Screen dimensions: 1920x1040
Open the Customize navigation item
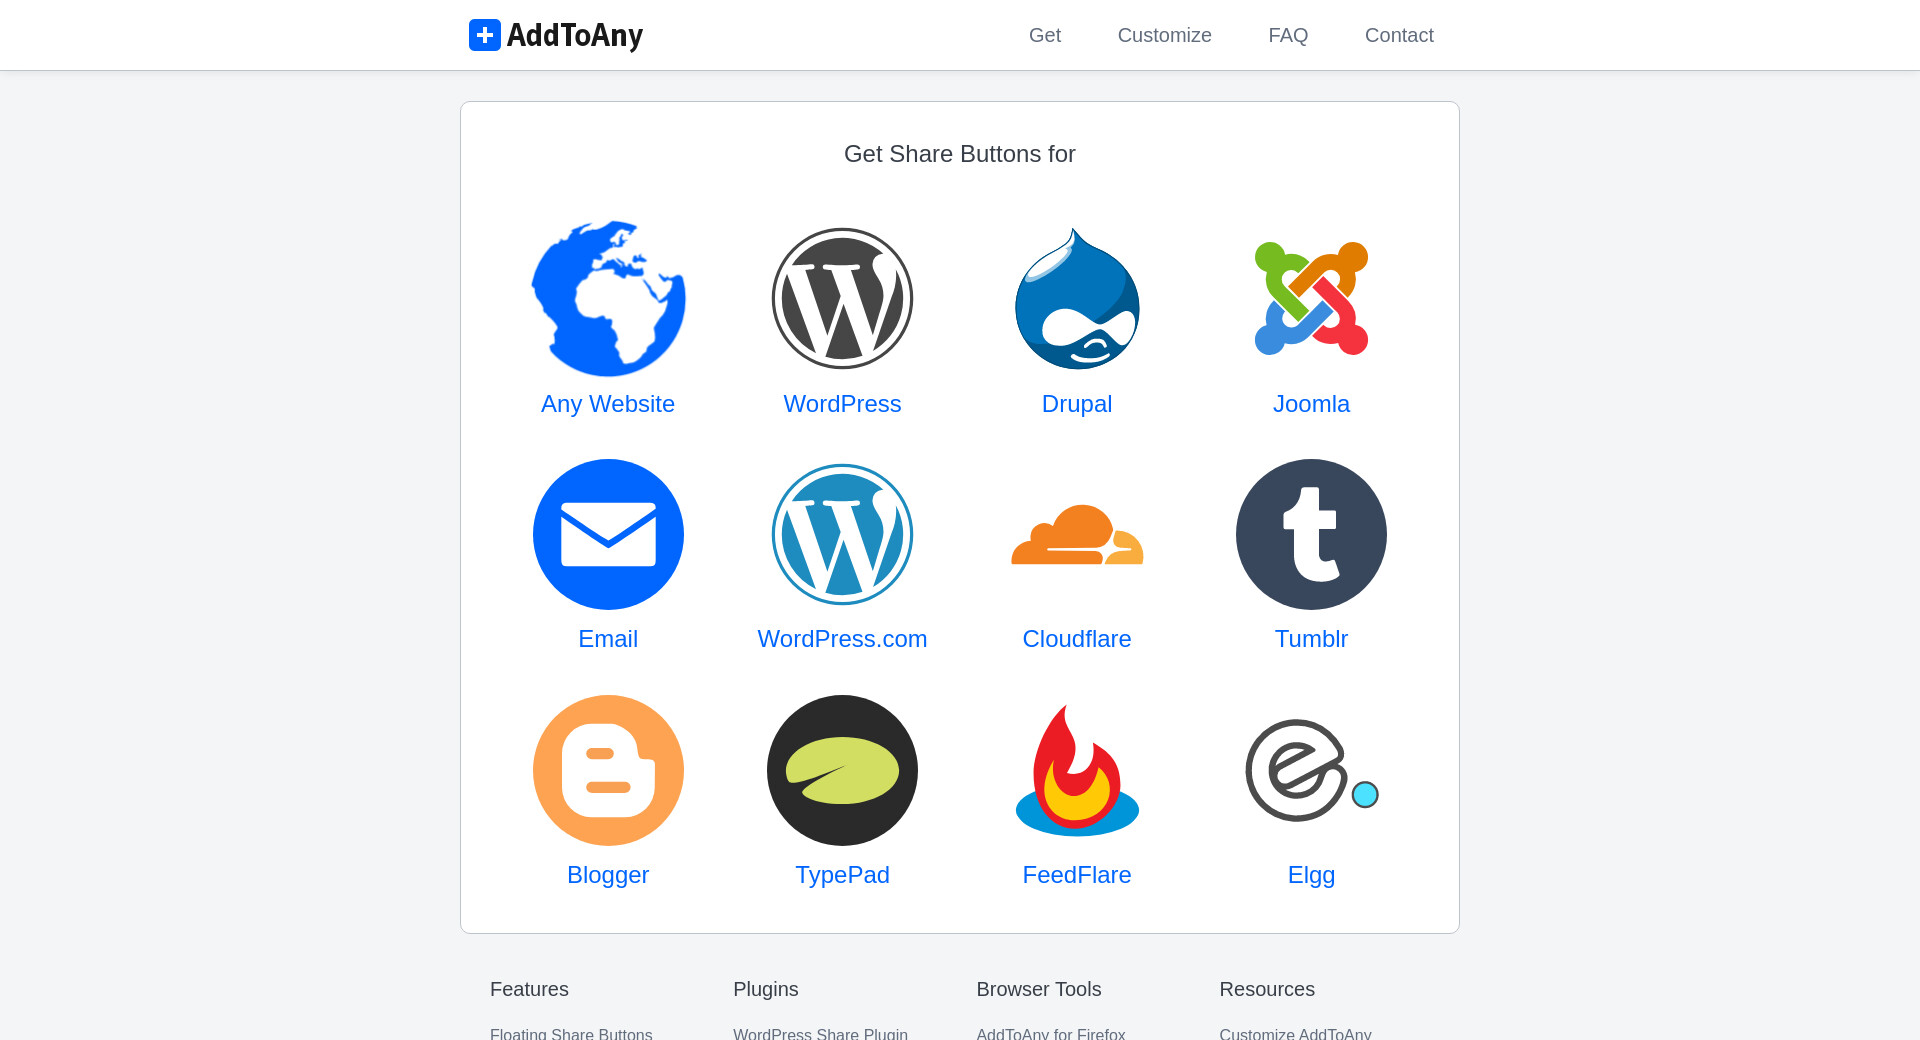click(1164, 35)
